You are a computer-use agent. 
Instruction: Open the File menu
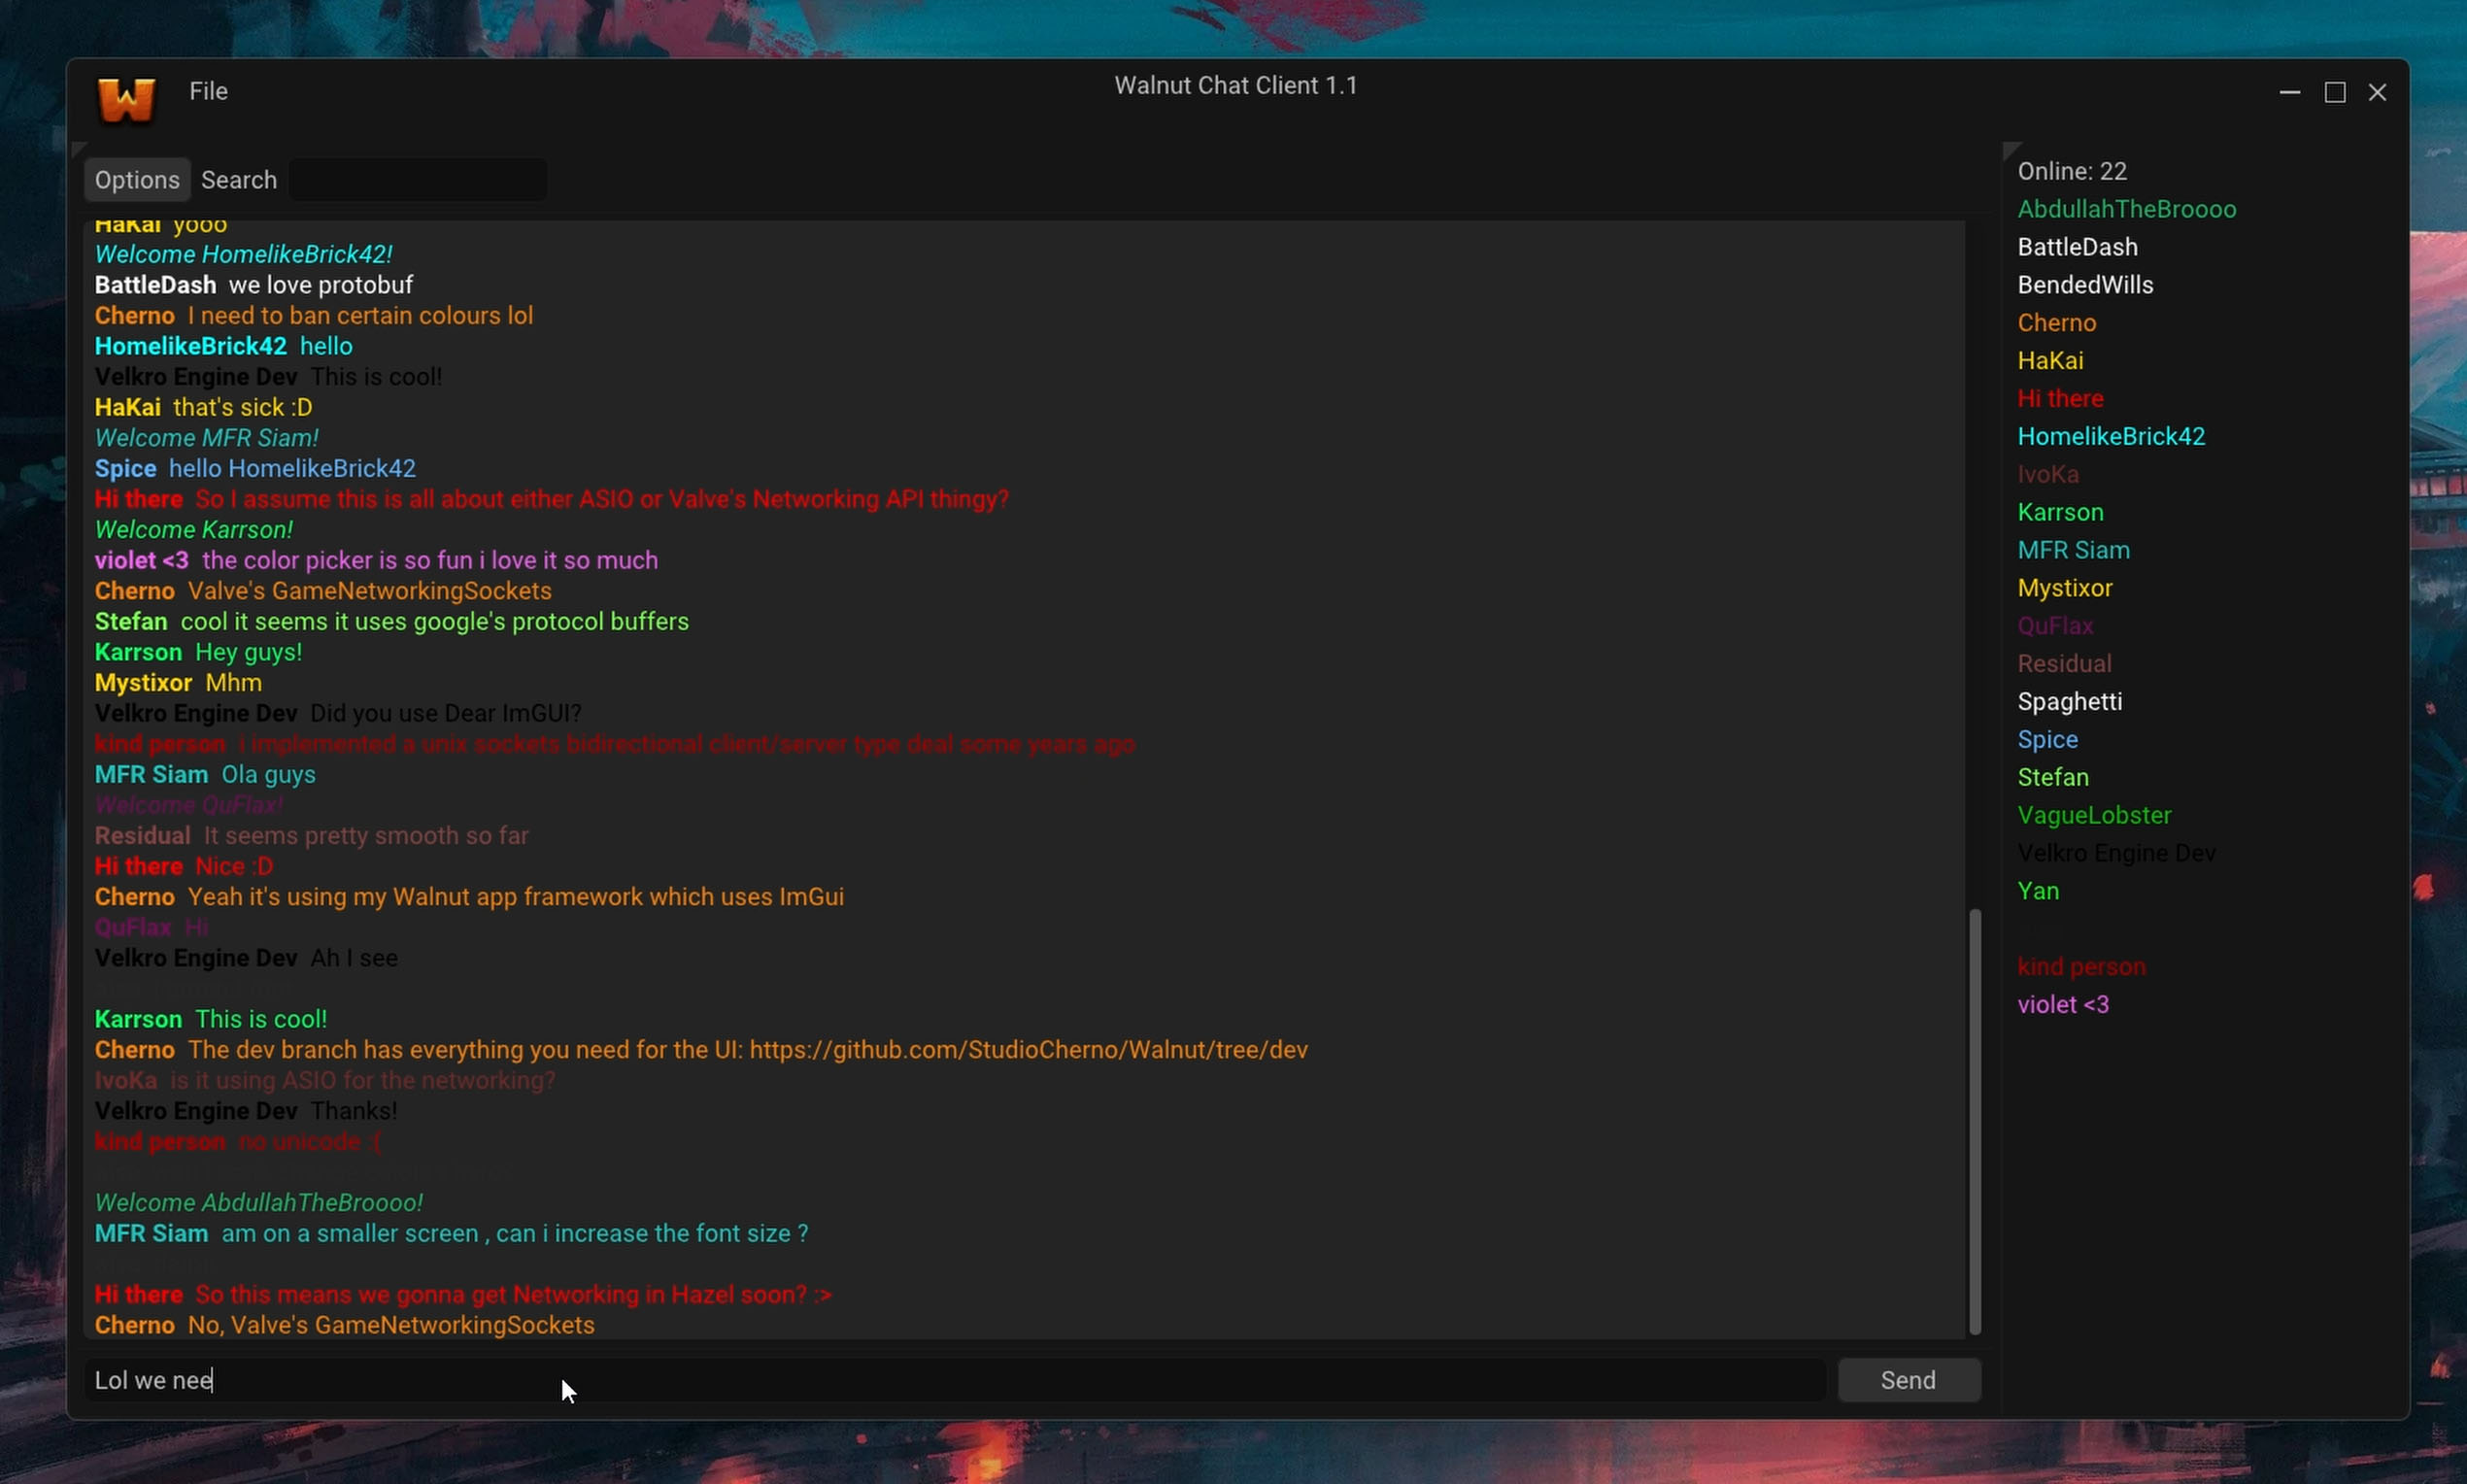[208, 91]
